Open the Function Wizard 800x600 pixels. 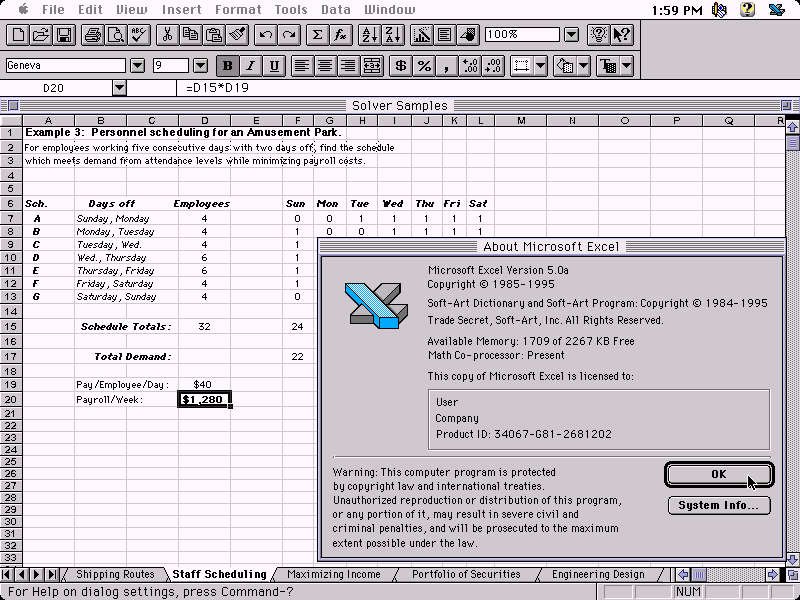tap(340, 35)
